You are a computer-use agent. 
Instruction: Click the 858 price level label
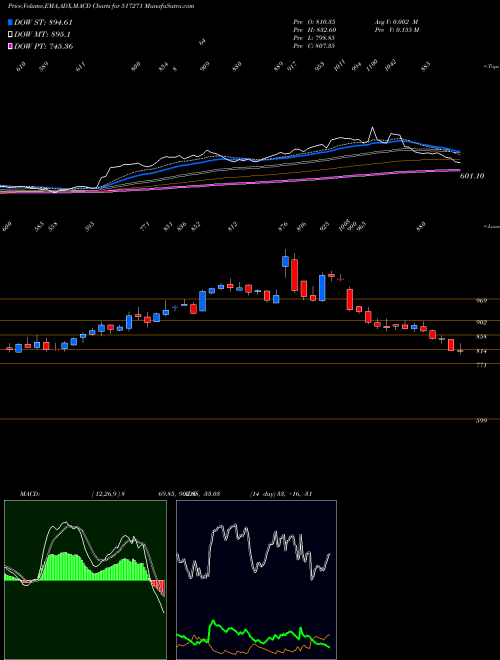(x=481, y=337)
